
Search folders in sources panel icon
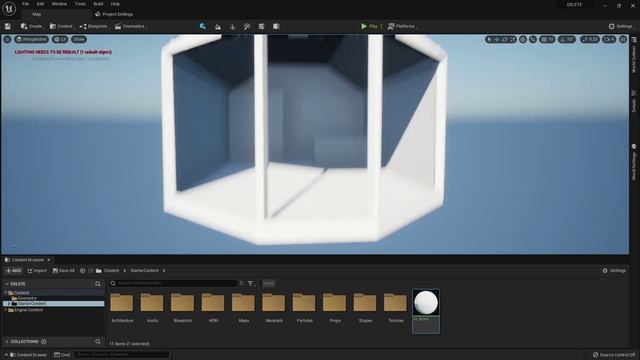98,284
